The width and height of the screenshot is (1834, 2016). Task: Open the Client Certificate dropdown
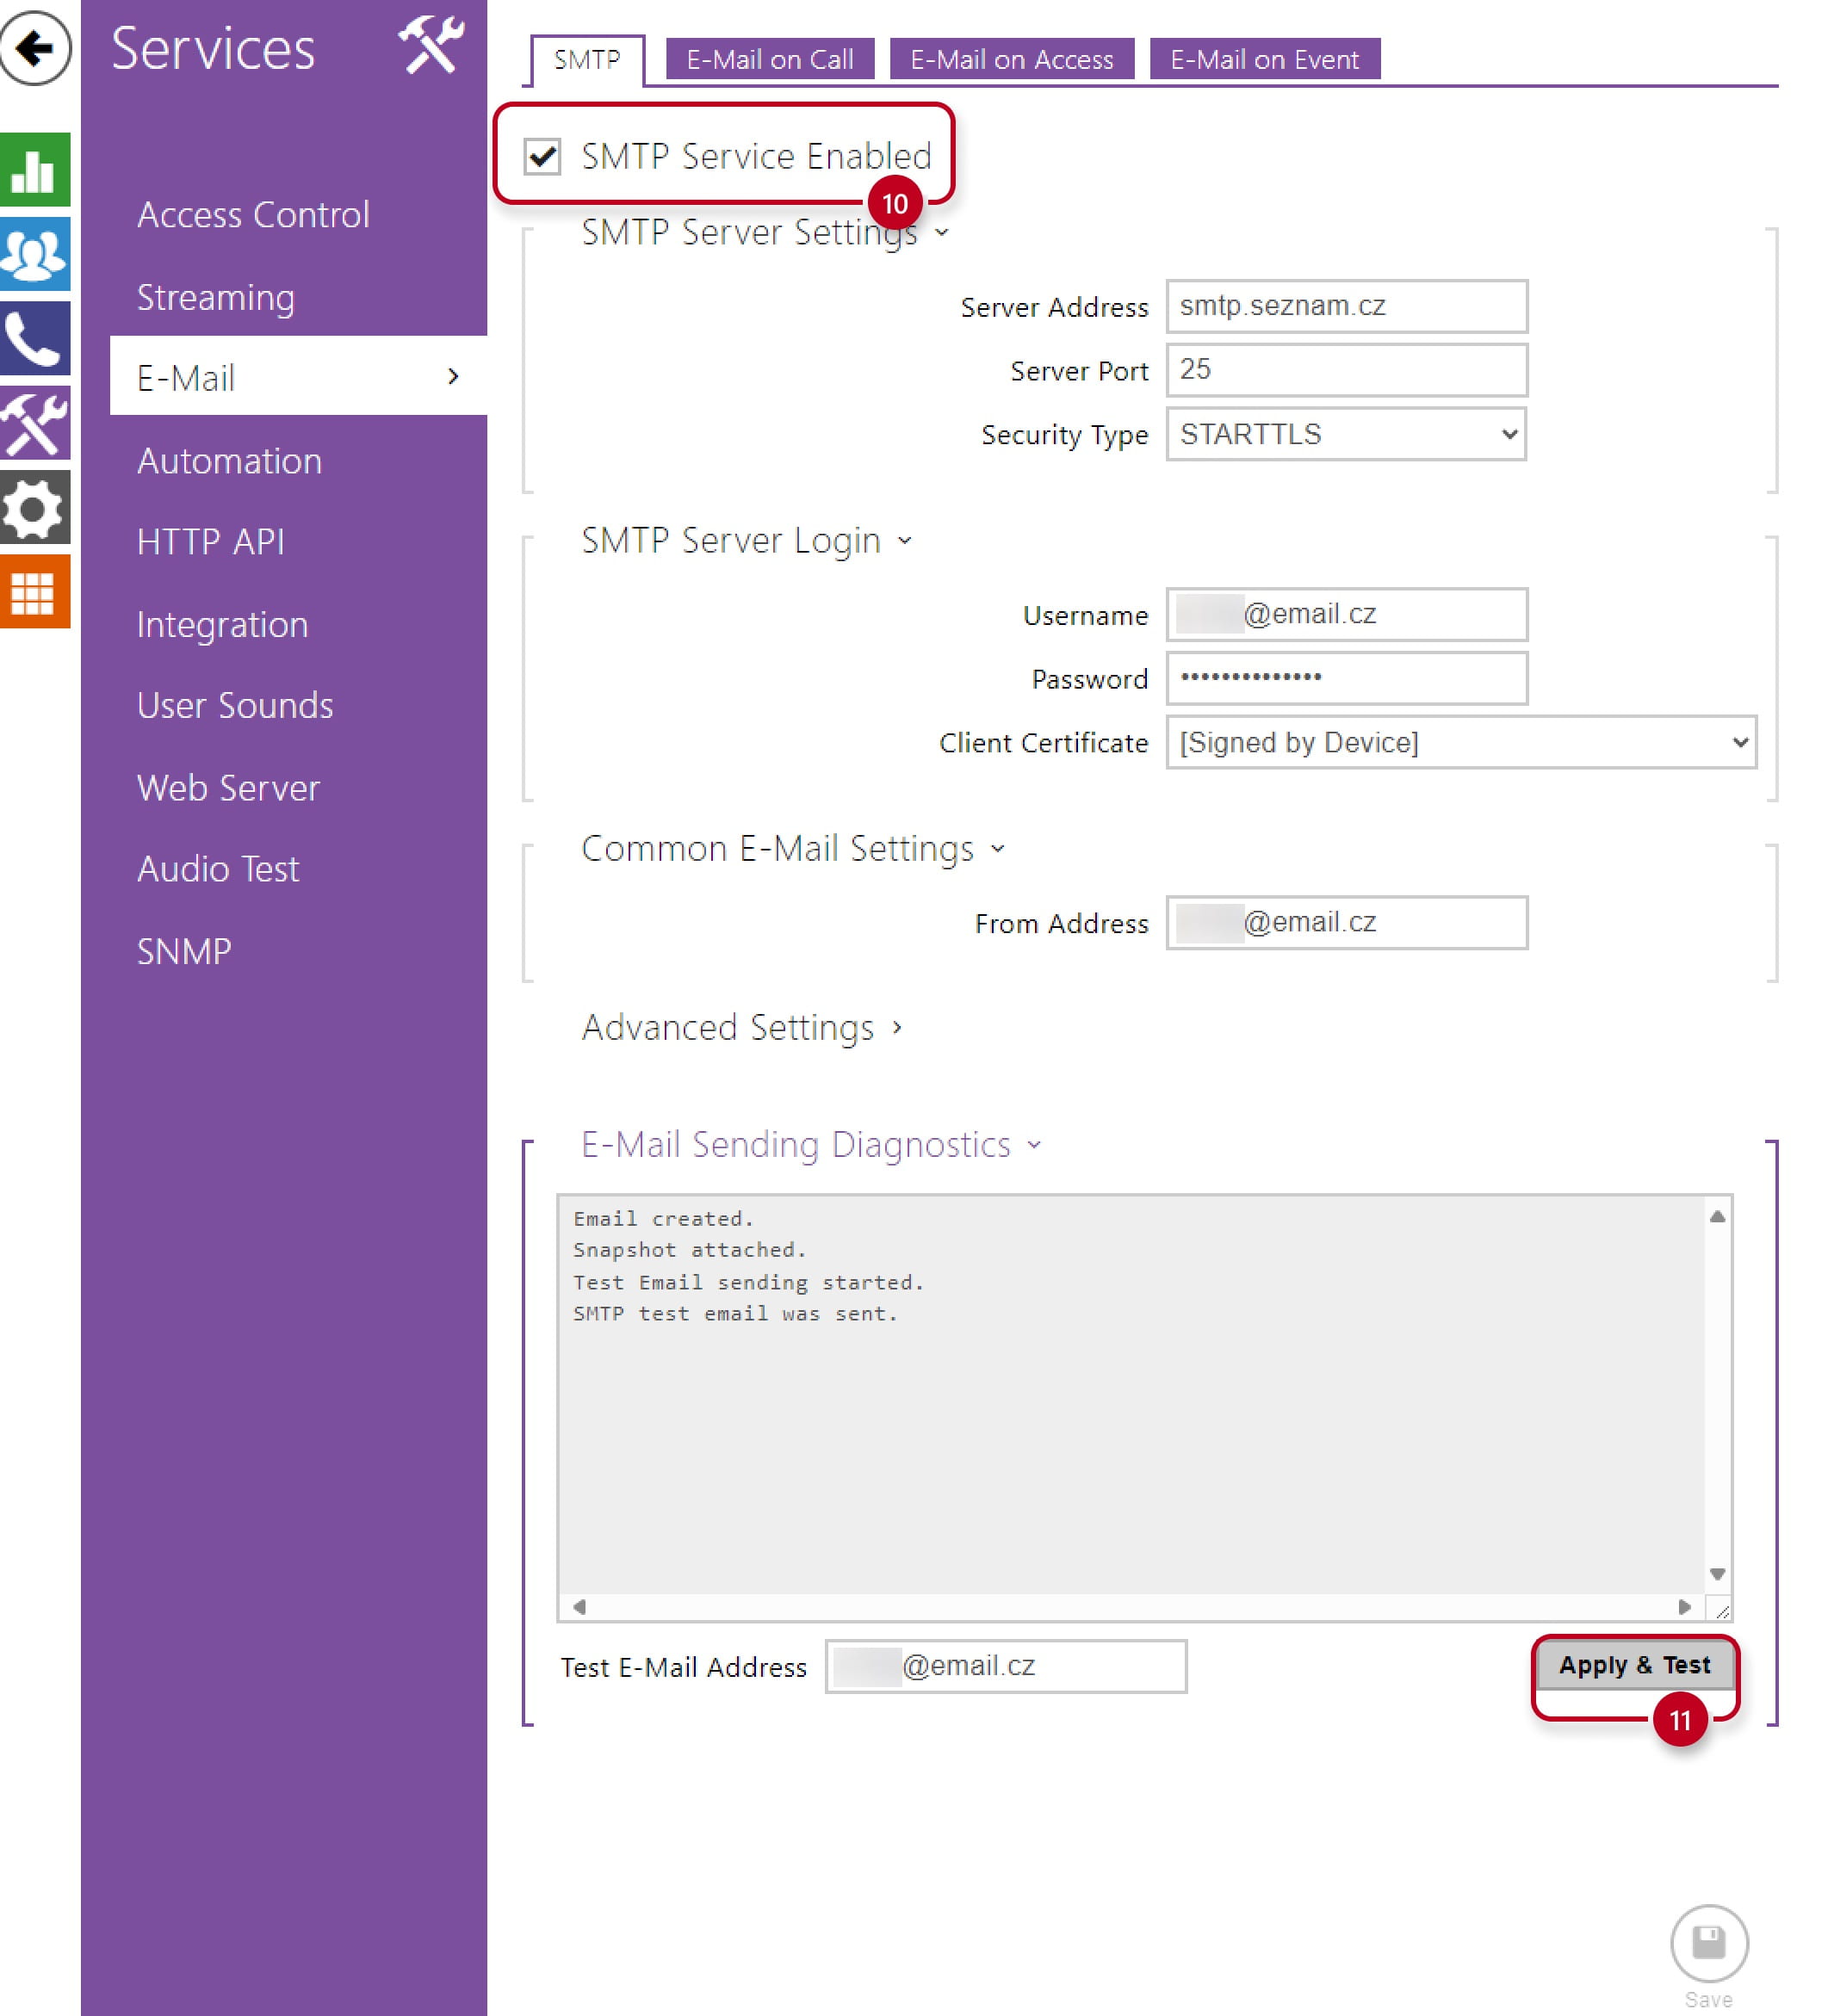point(1461,742)
